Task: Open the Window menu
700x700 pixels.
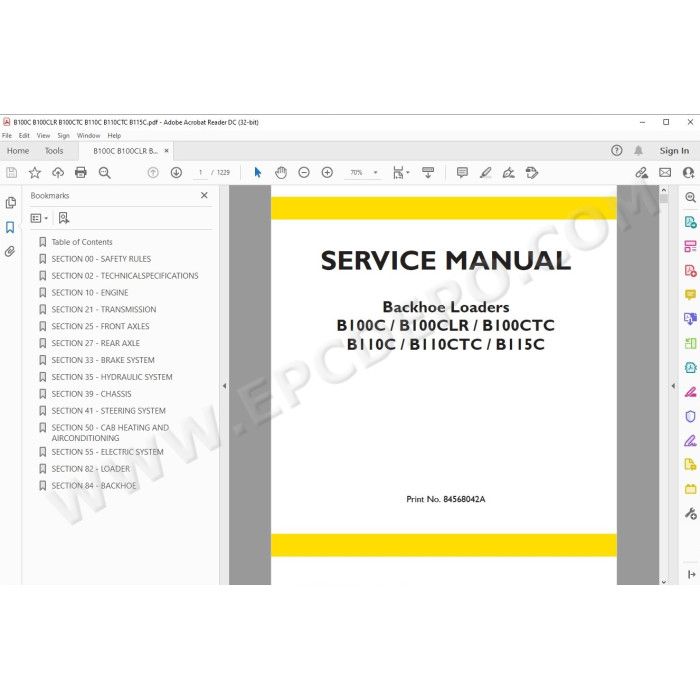Action: click(x=88, y=135)
